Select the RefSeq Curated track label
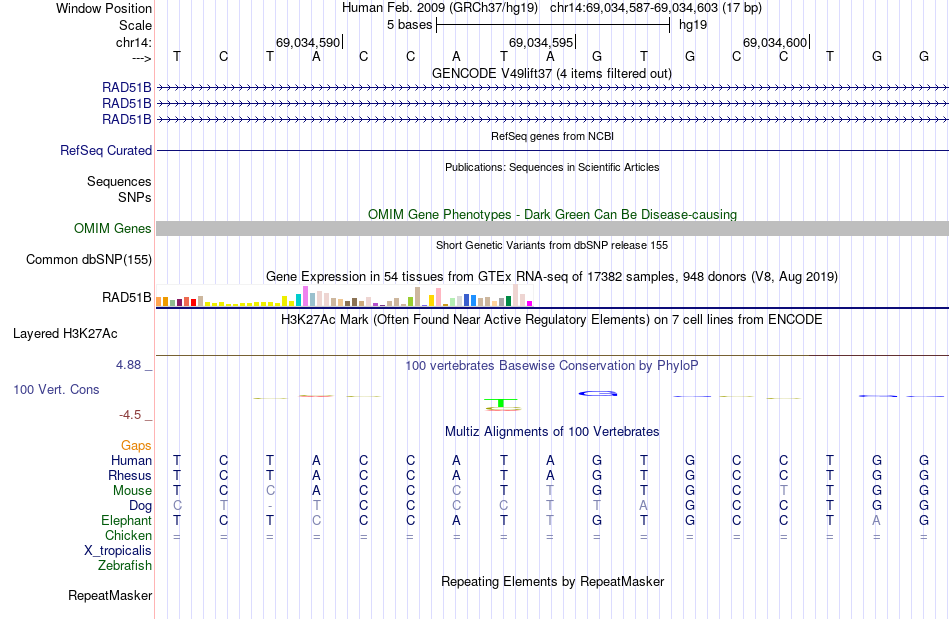This screenshot has width=950, height=619. tap(106, 150)
